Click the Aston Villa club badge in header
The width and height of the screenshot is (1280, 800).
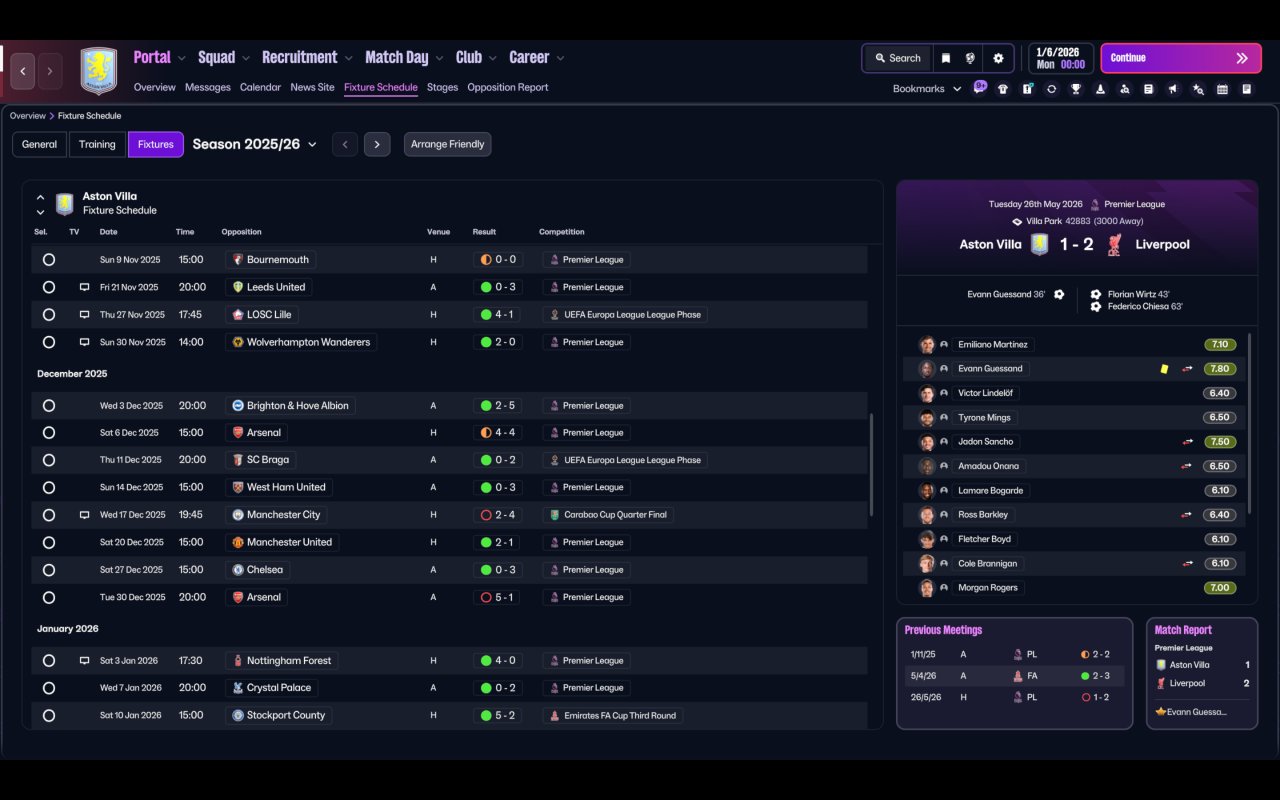point(98,71)
